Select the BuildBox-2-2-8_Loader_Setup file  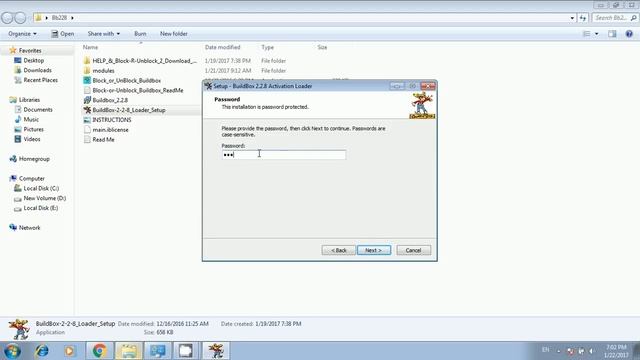pyautogui.click(x=124, y=110)
